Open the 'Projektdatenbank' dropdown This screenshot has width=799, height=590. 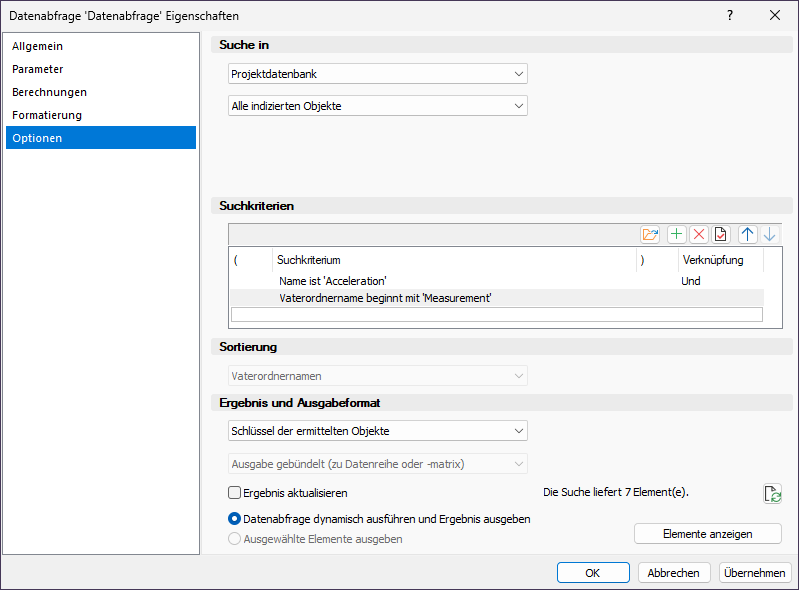point(377,74)
